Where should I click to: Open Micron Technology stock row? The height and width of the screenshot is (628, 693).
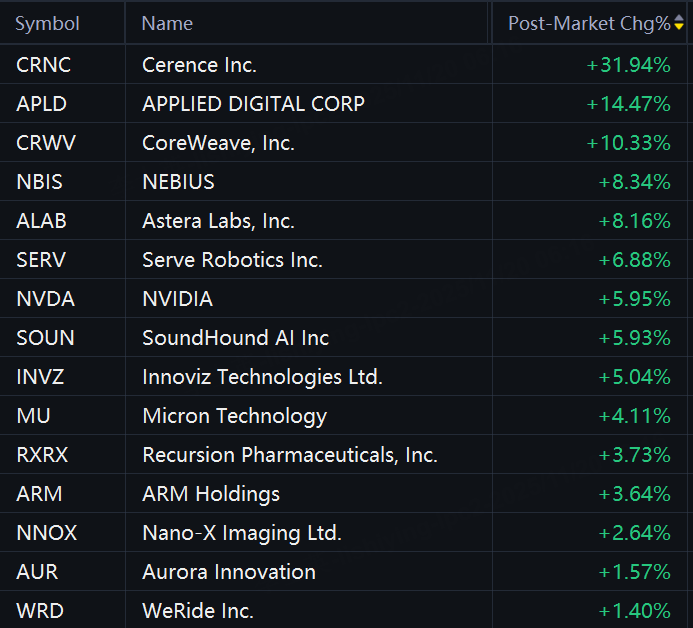pos(235,416)
